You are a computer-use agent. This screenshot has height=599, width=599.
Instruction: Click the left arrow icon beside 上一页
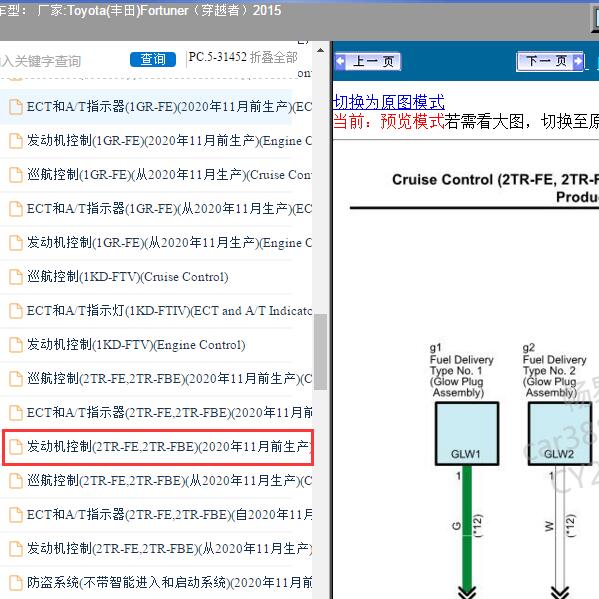click(x=340, y=62)
